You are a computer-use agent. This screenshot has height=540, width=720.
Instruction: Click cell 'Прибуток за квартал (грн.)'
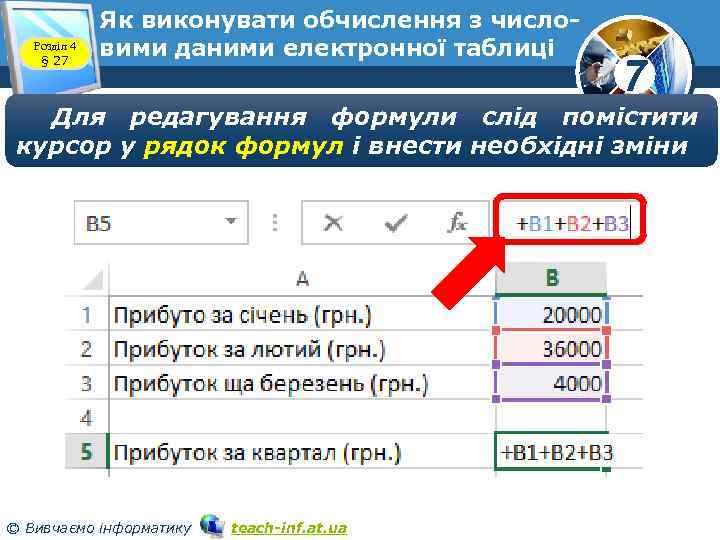point(302,452)
